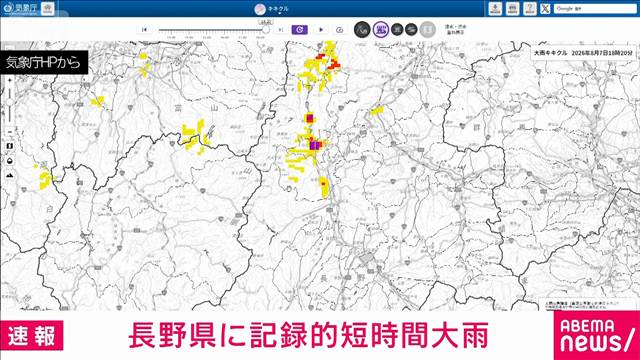Click the purple hazard cell in map center

(x=314, y=145)
